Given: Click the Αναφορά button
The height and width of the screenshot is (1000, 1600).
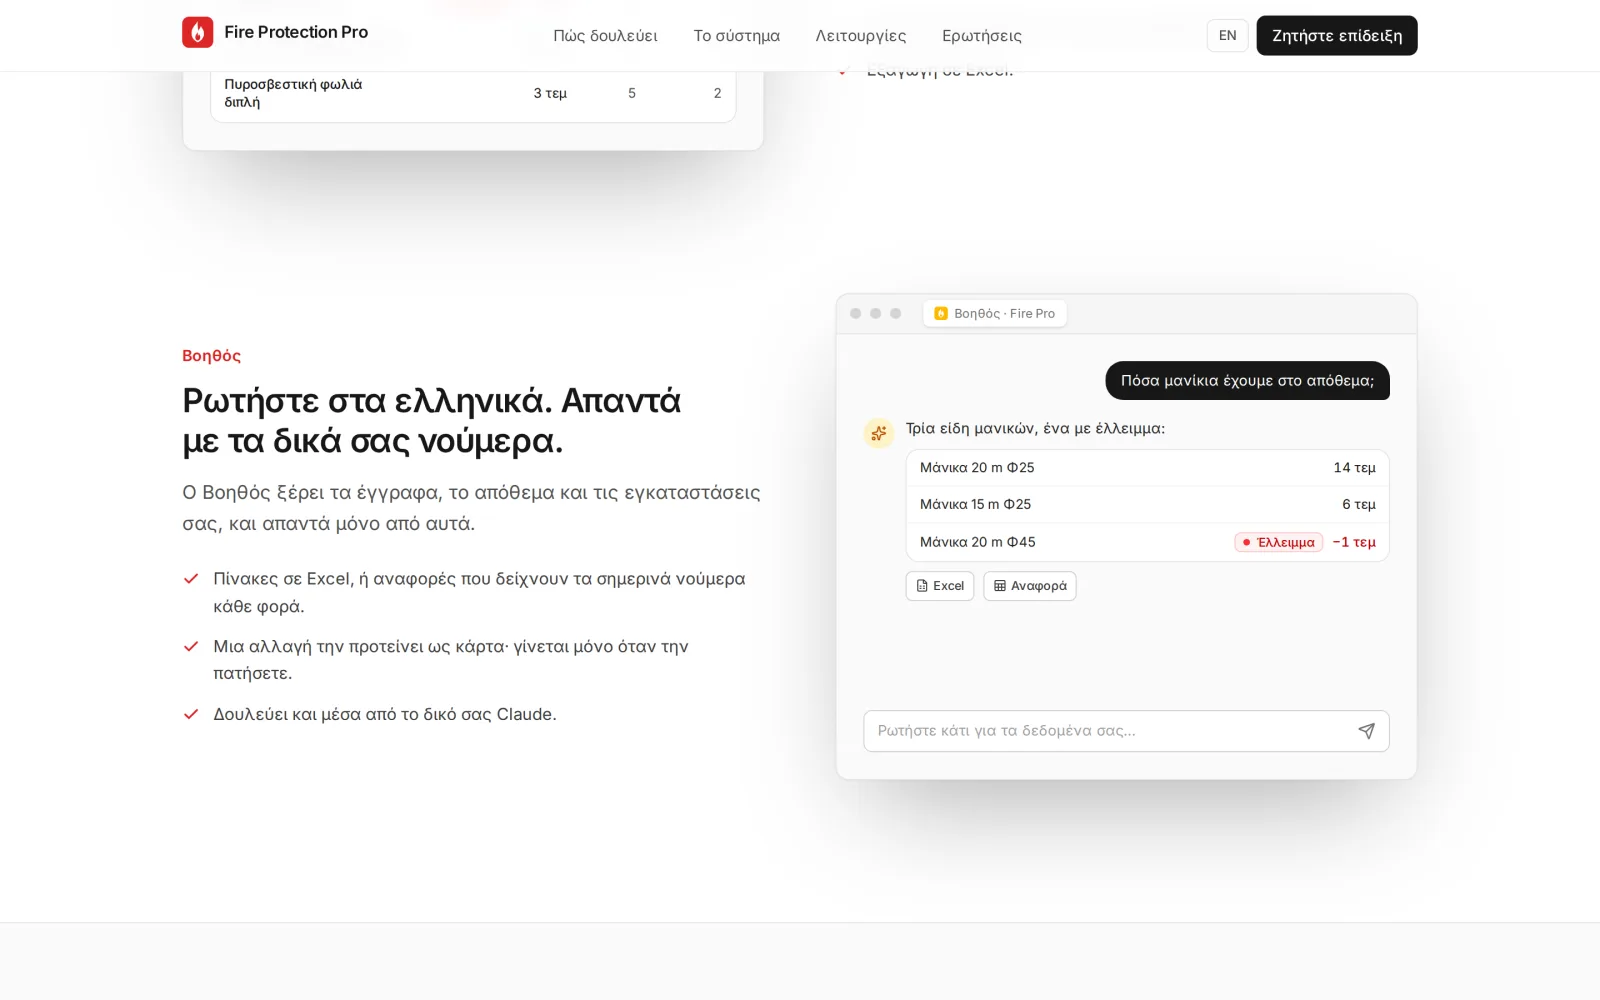Looking at the screenshot, I should tap(1030, 586).
